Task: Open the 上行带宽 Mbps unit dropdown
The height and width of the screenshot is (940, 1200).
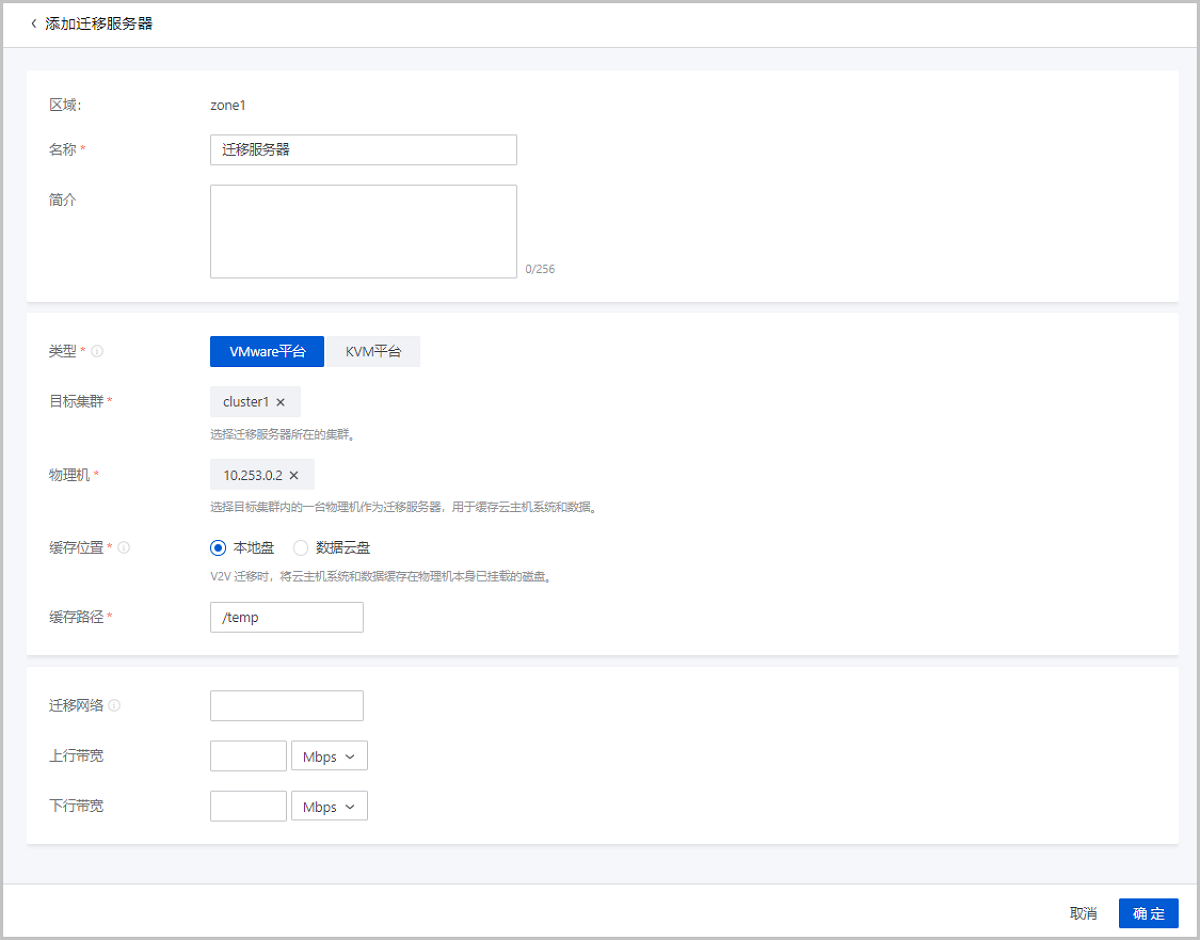Action: tap(329, 756)
